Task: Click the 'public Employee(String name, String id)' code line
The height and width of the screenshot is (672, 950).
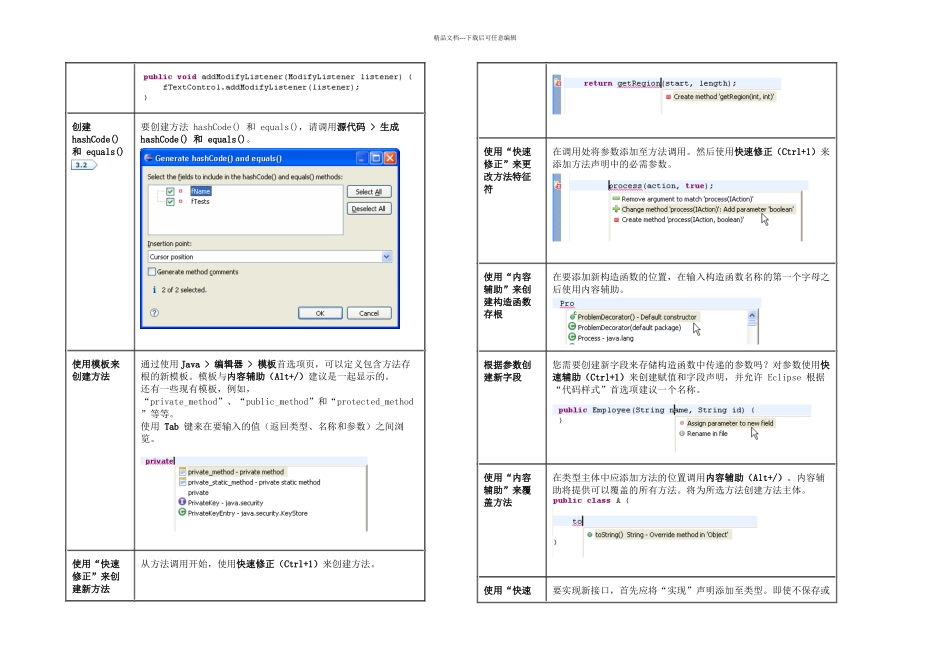Action: click(657, 410)
